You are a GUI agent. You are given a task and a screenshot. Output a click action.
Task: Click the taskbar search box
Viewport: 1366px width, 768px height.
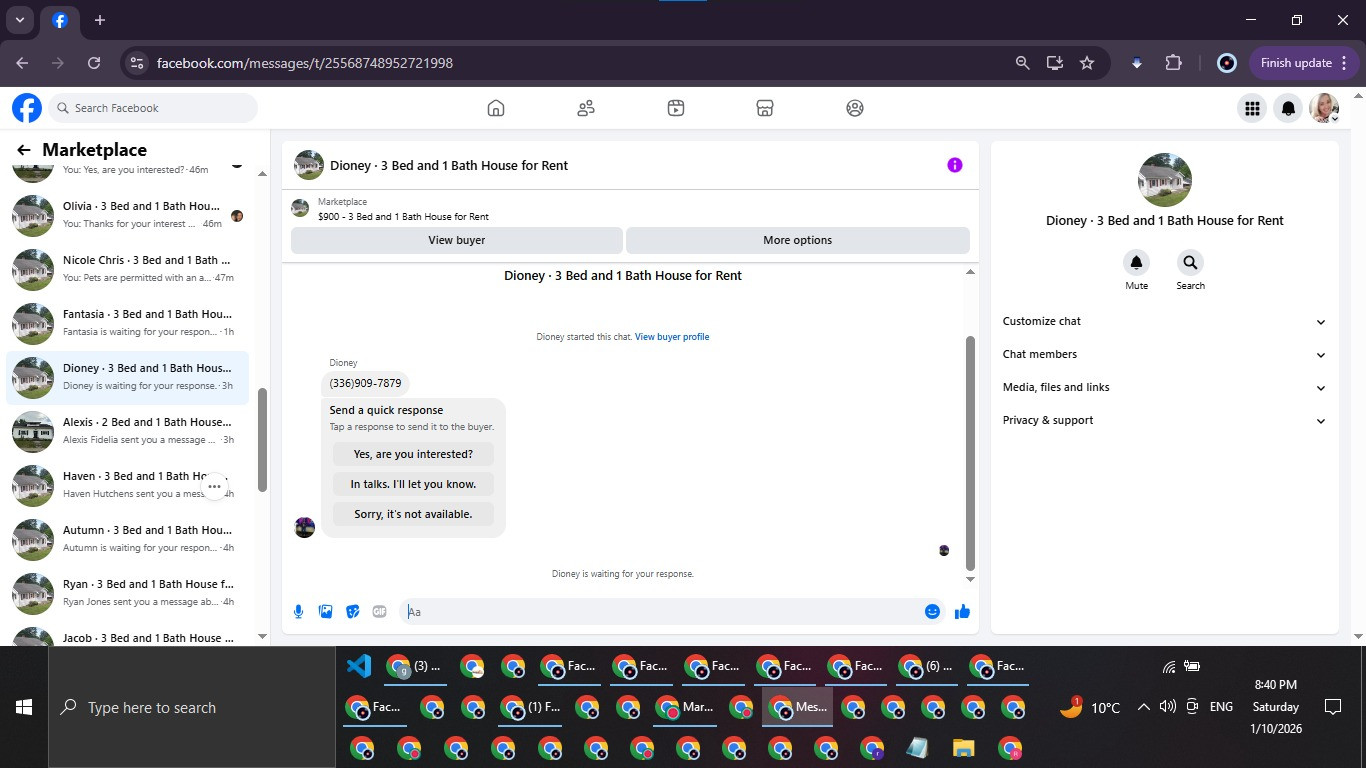192,707
